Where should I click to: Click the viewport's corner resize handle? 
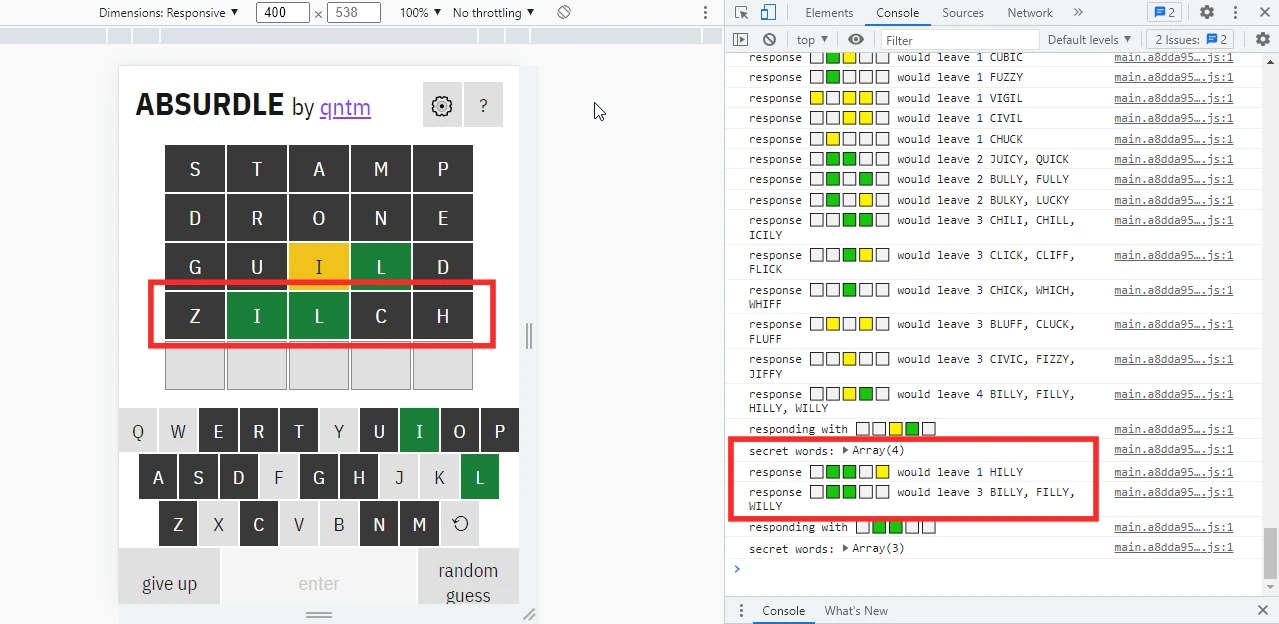tap(529, 614)
